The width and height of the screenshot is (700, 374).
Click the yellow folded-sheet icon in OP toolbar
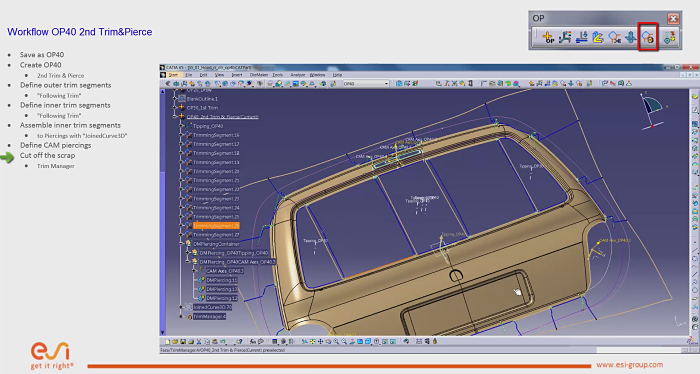tap(598, 37)
